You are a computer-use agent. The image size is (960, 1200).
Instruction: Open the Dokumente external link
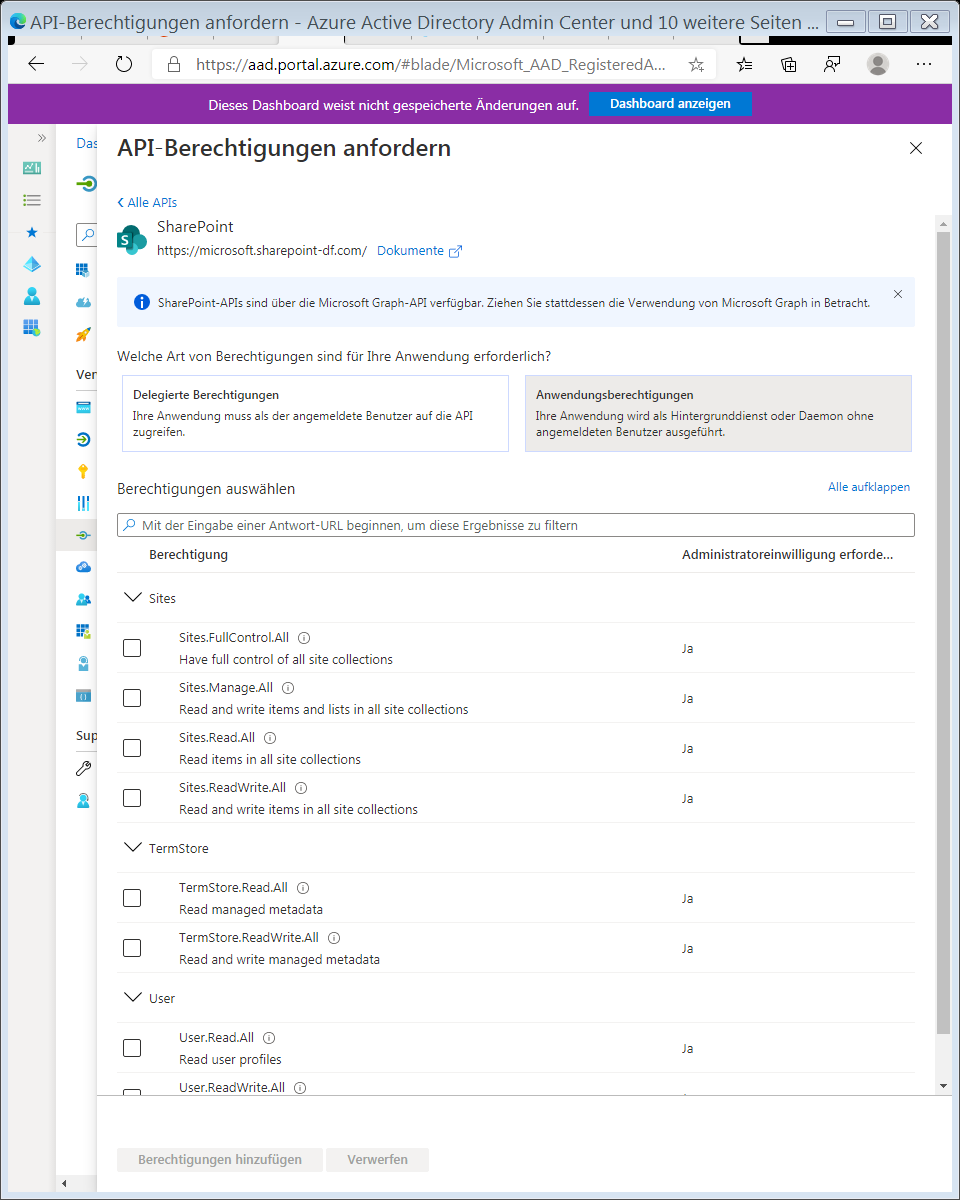coord(419,251)
